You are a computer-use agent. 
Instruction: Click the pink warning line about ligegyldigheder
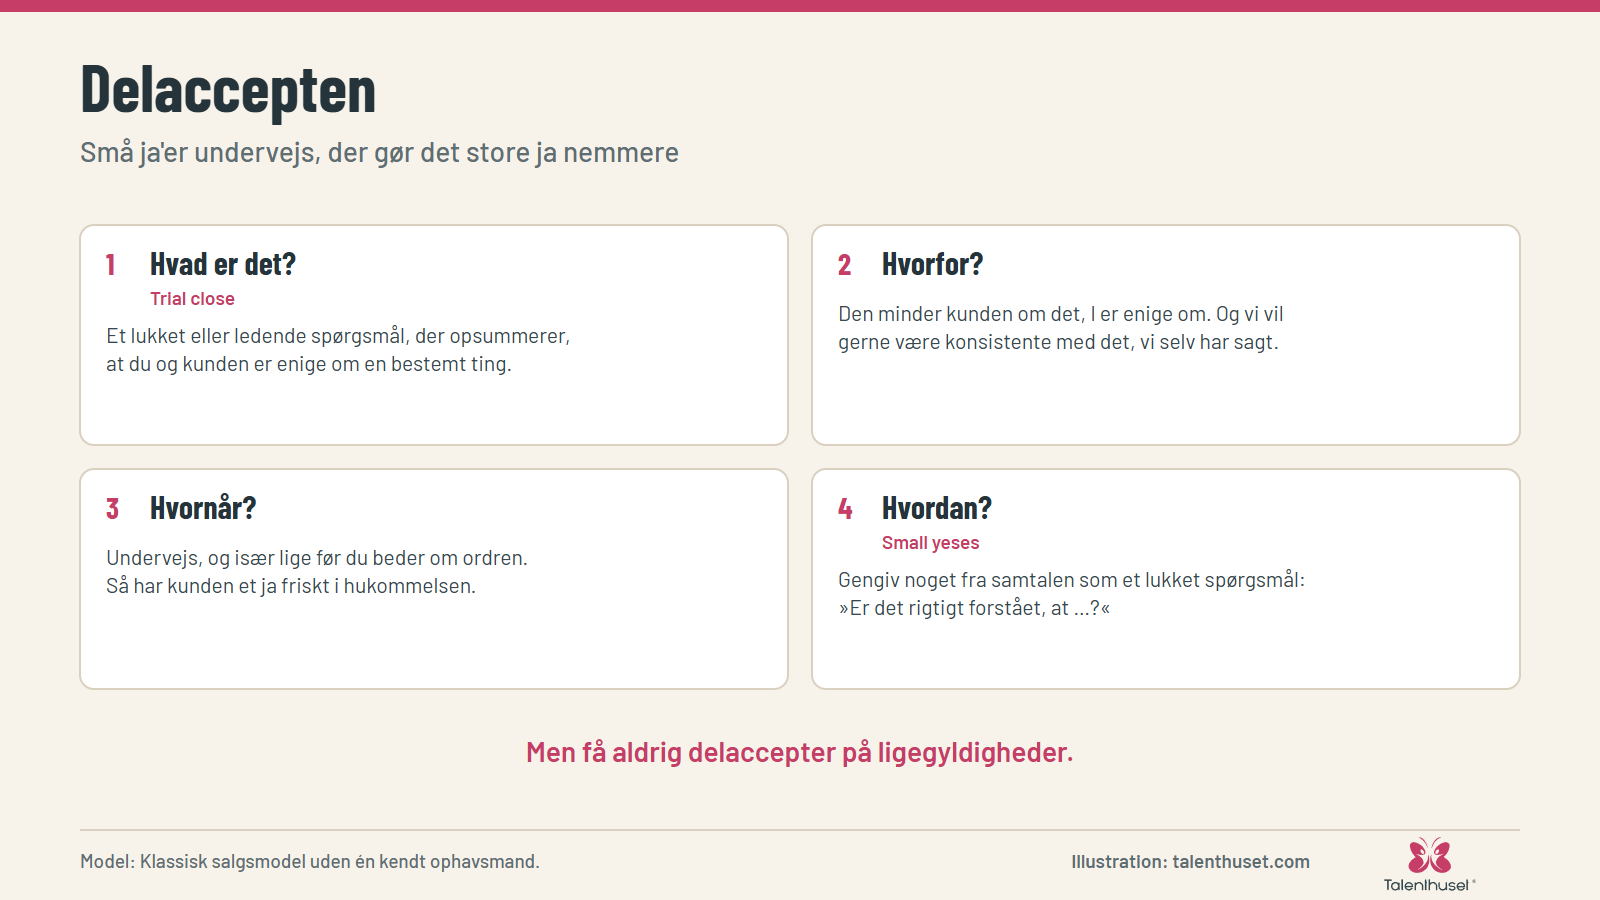(800, 752)
